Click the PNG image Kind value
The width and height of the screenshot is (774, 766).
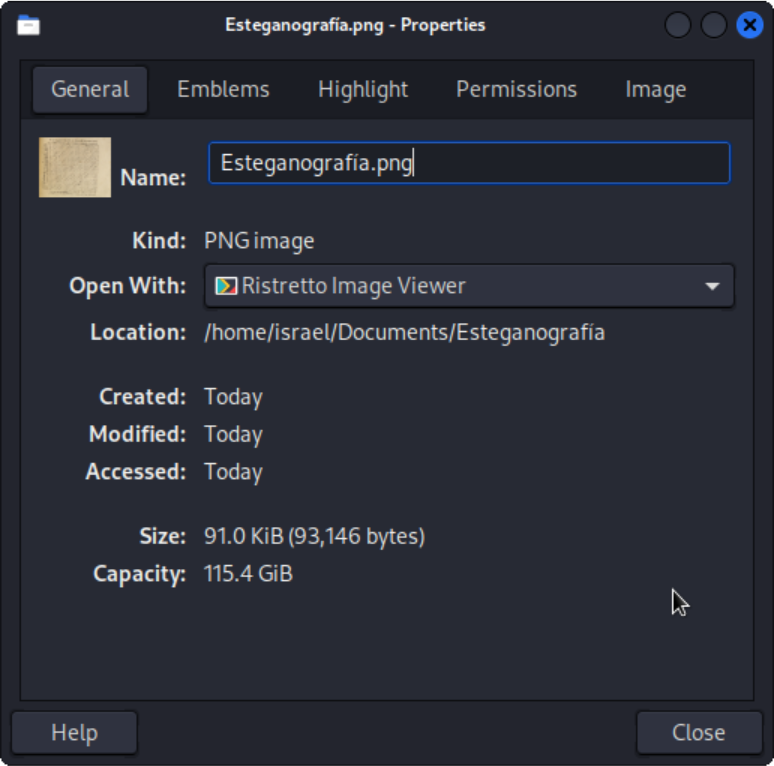pyautogui.click(x=259, y=241)
